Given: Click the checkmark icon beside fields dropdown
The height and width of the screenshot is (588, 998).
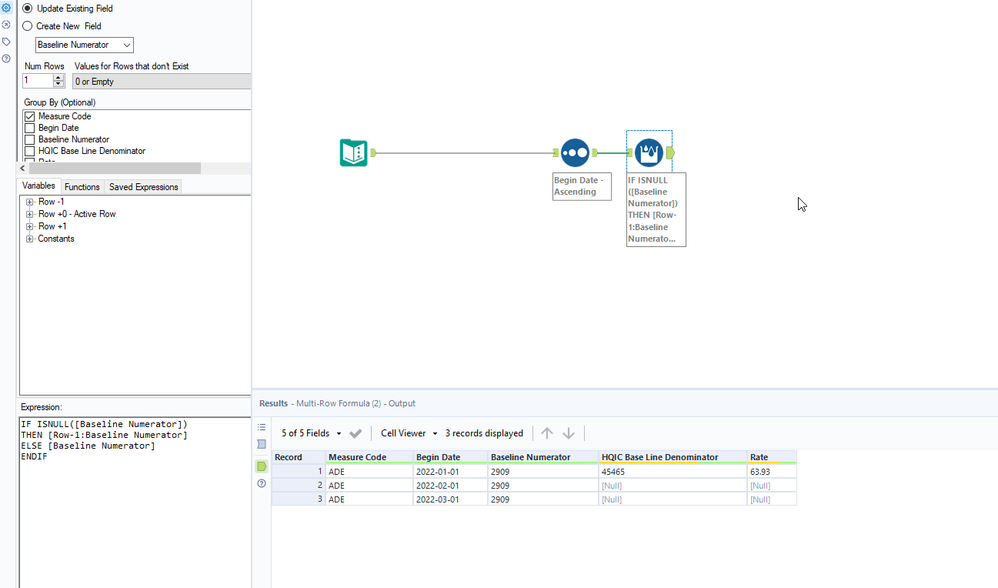Looking at the screenshot, I should [x=356, y=433].
